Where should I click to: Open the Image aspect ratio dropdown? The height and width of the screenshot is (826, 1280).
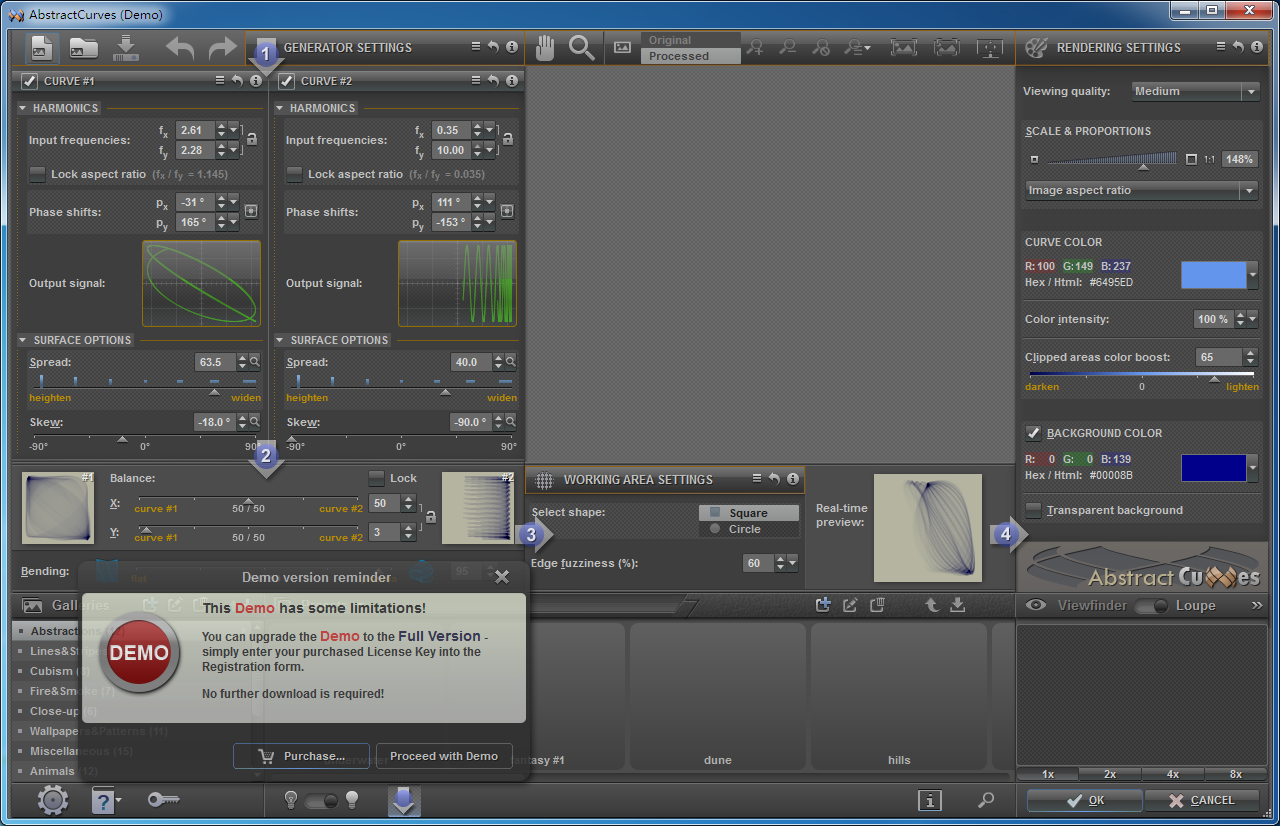tap(1141, 190)
